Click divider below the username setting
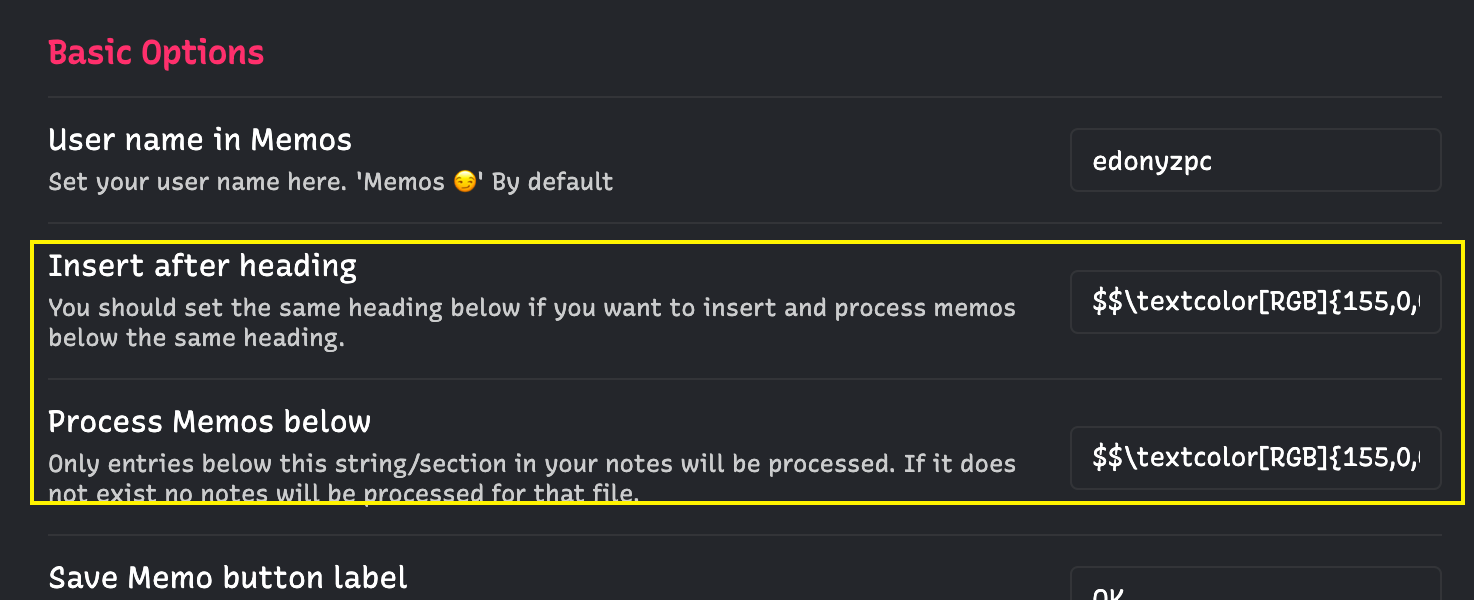 pyautogui.click(x=745, y=223)
